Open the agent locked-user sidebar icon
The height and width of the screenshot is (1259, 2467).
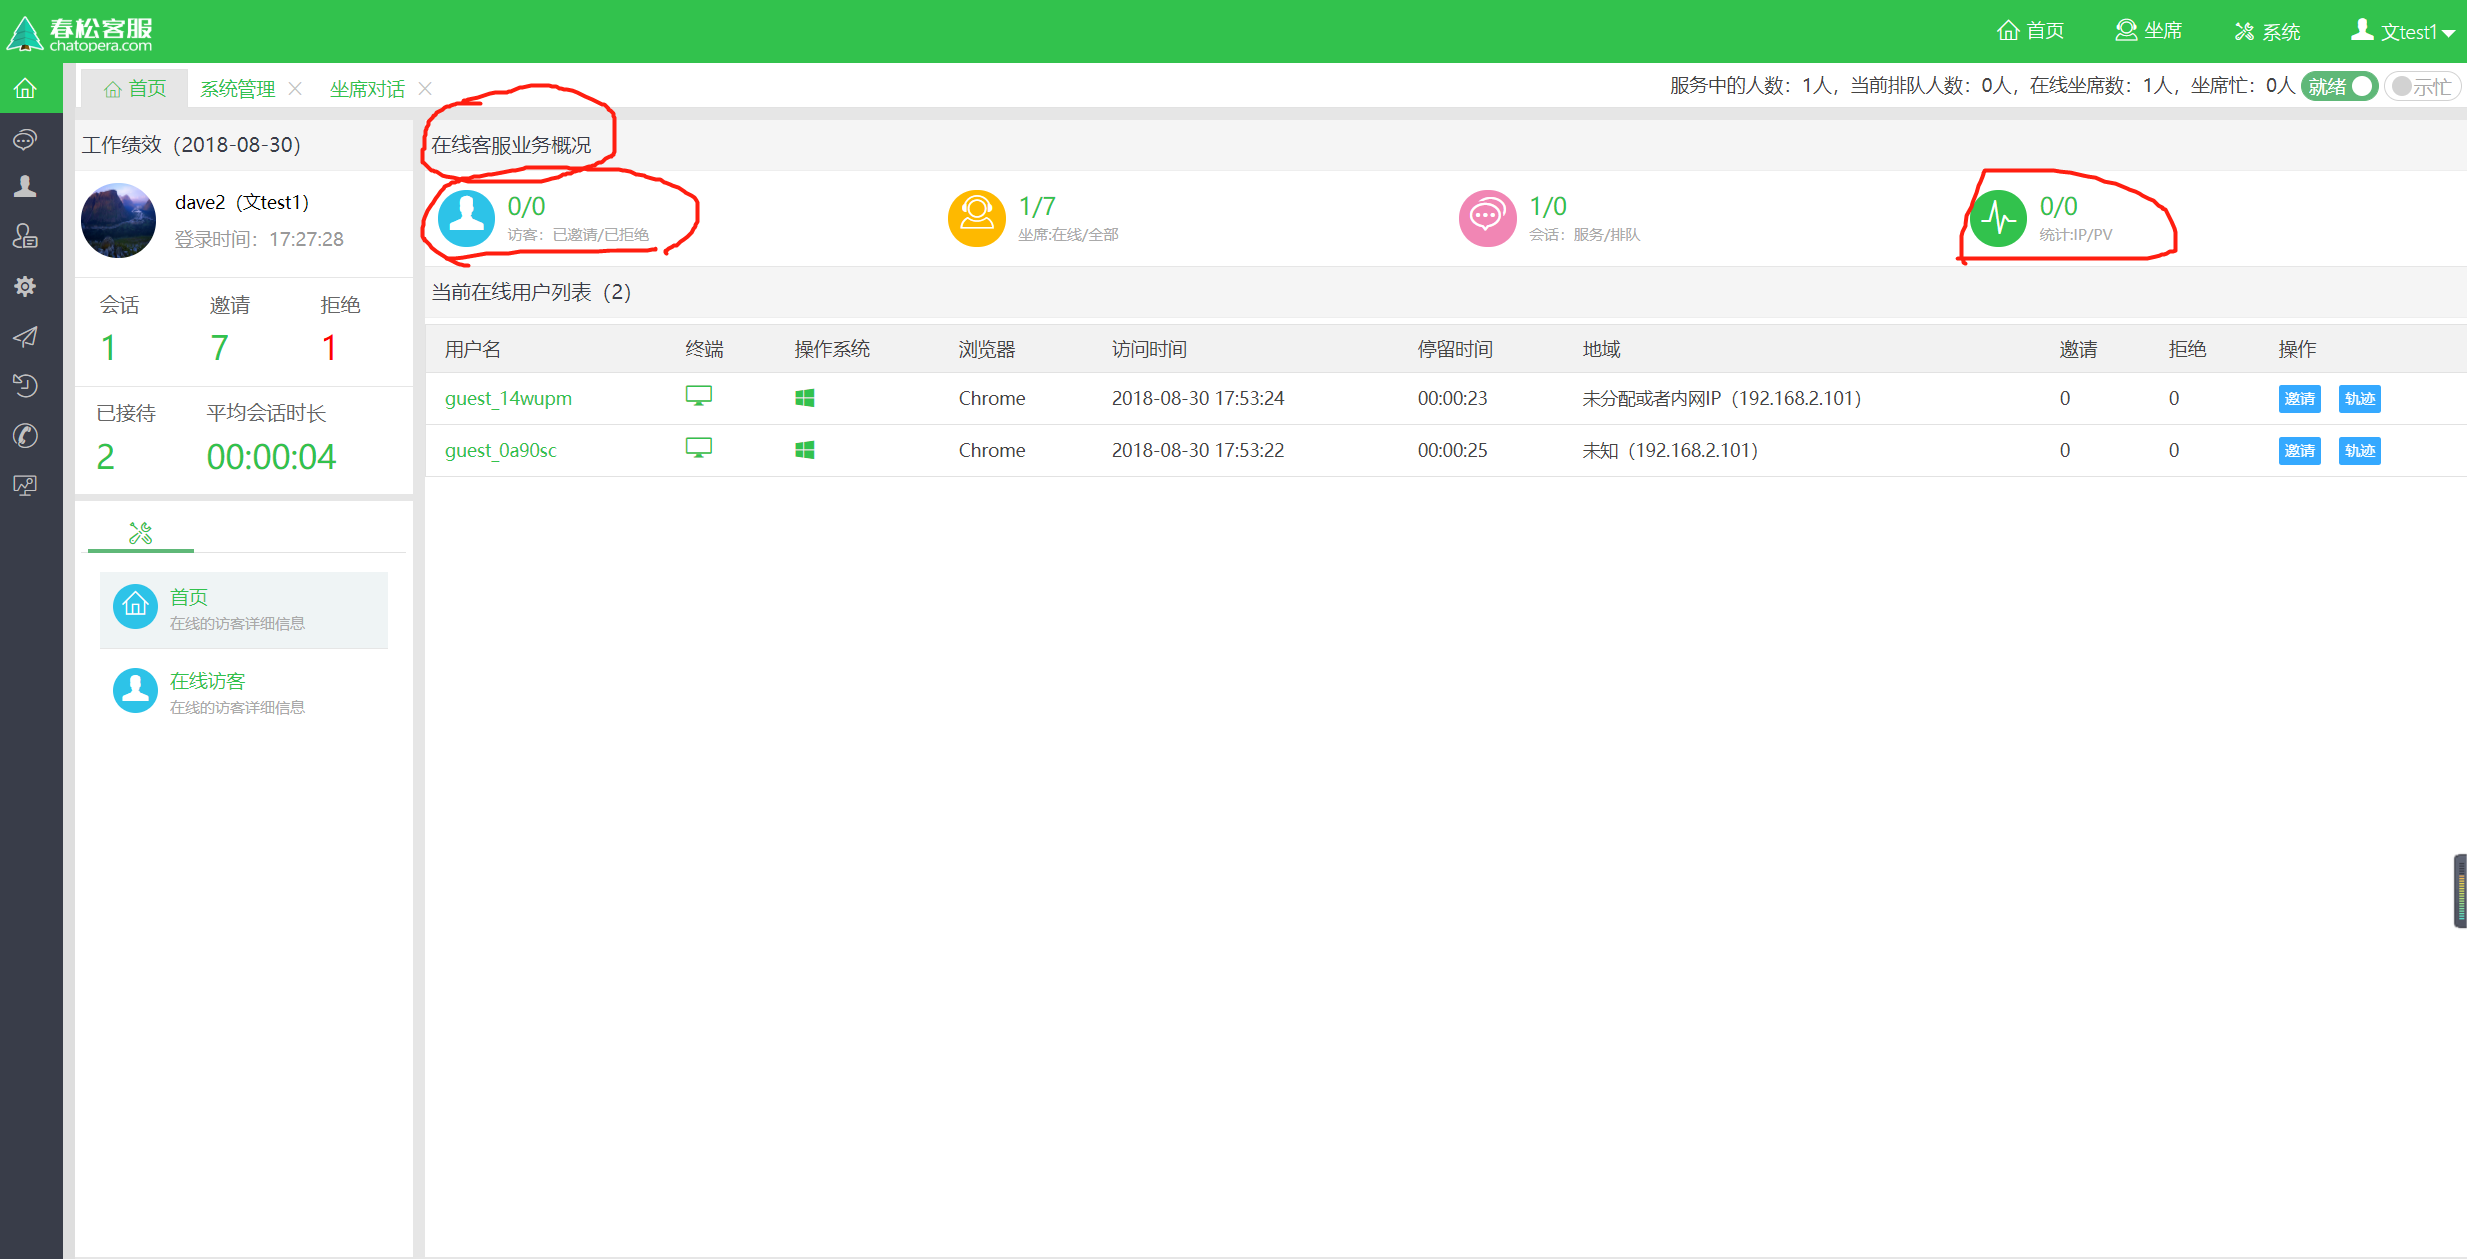tap(25, 235)
